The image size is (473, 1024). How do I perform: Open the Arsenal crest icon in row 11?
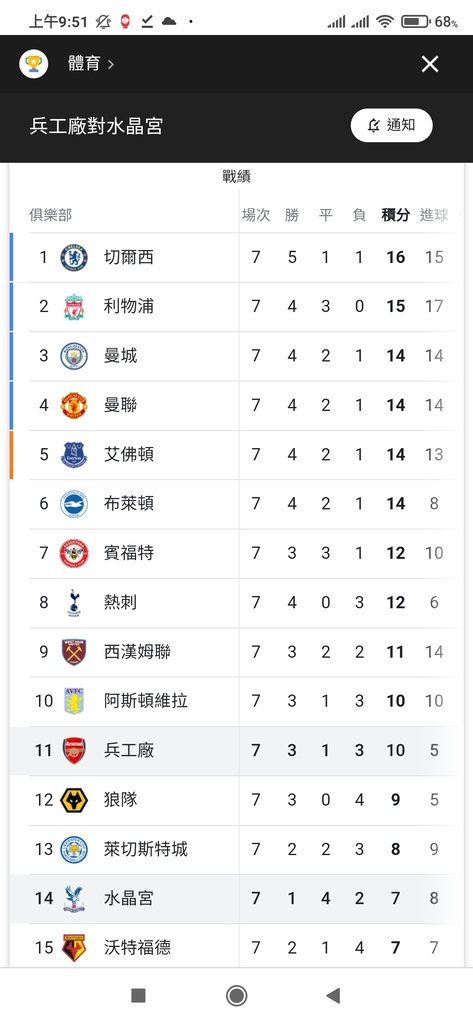(74, 750)
